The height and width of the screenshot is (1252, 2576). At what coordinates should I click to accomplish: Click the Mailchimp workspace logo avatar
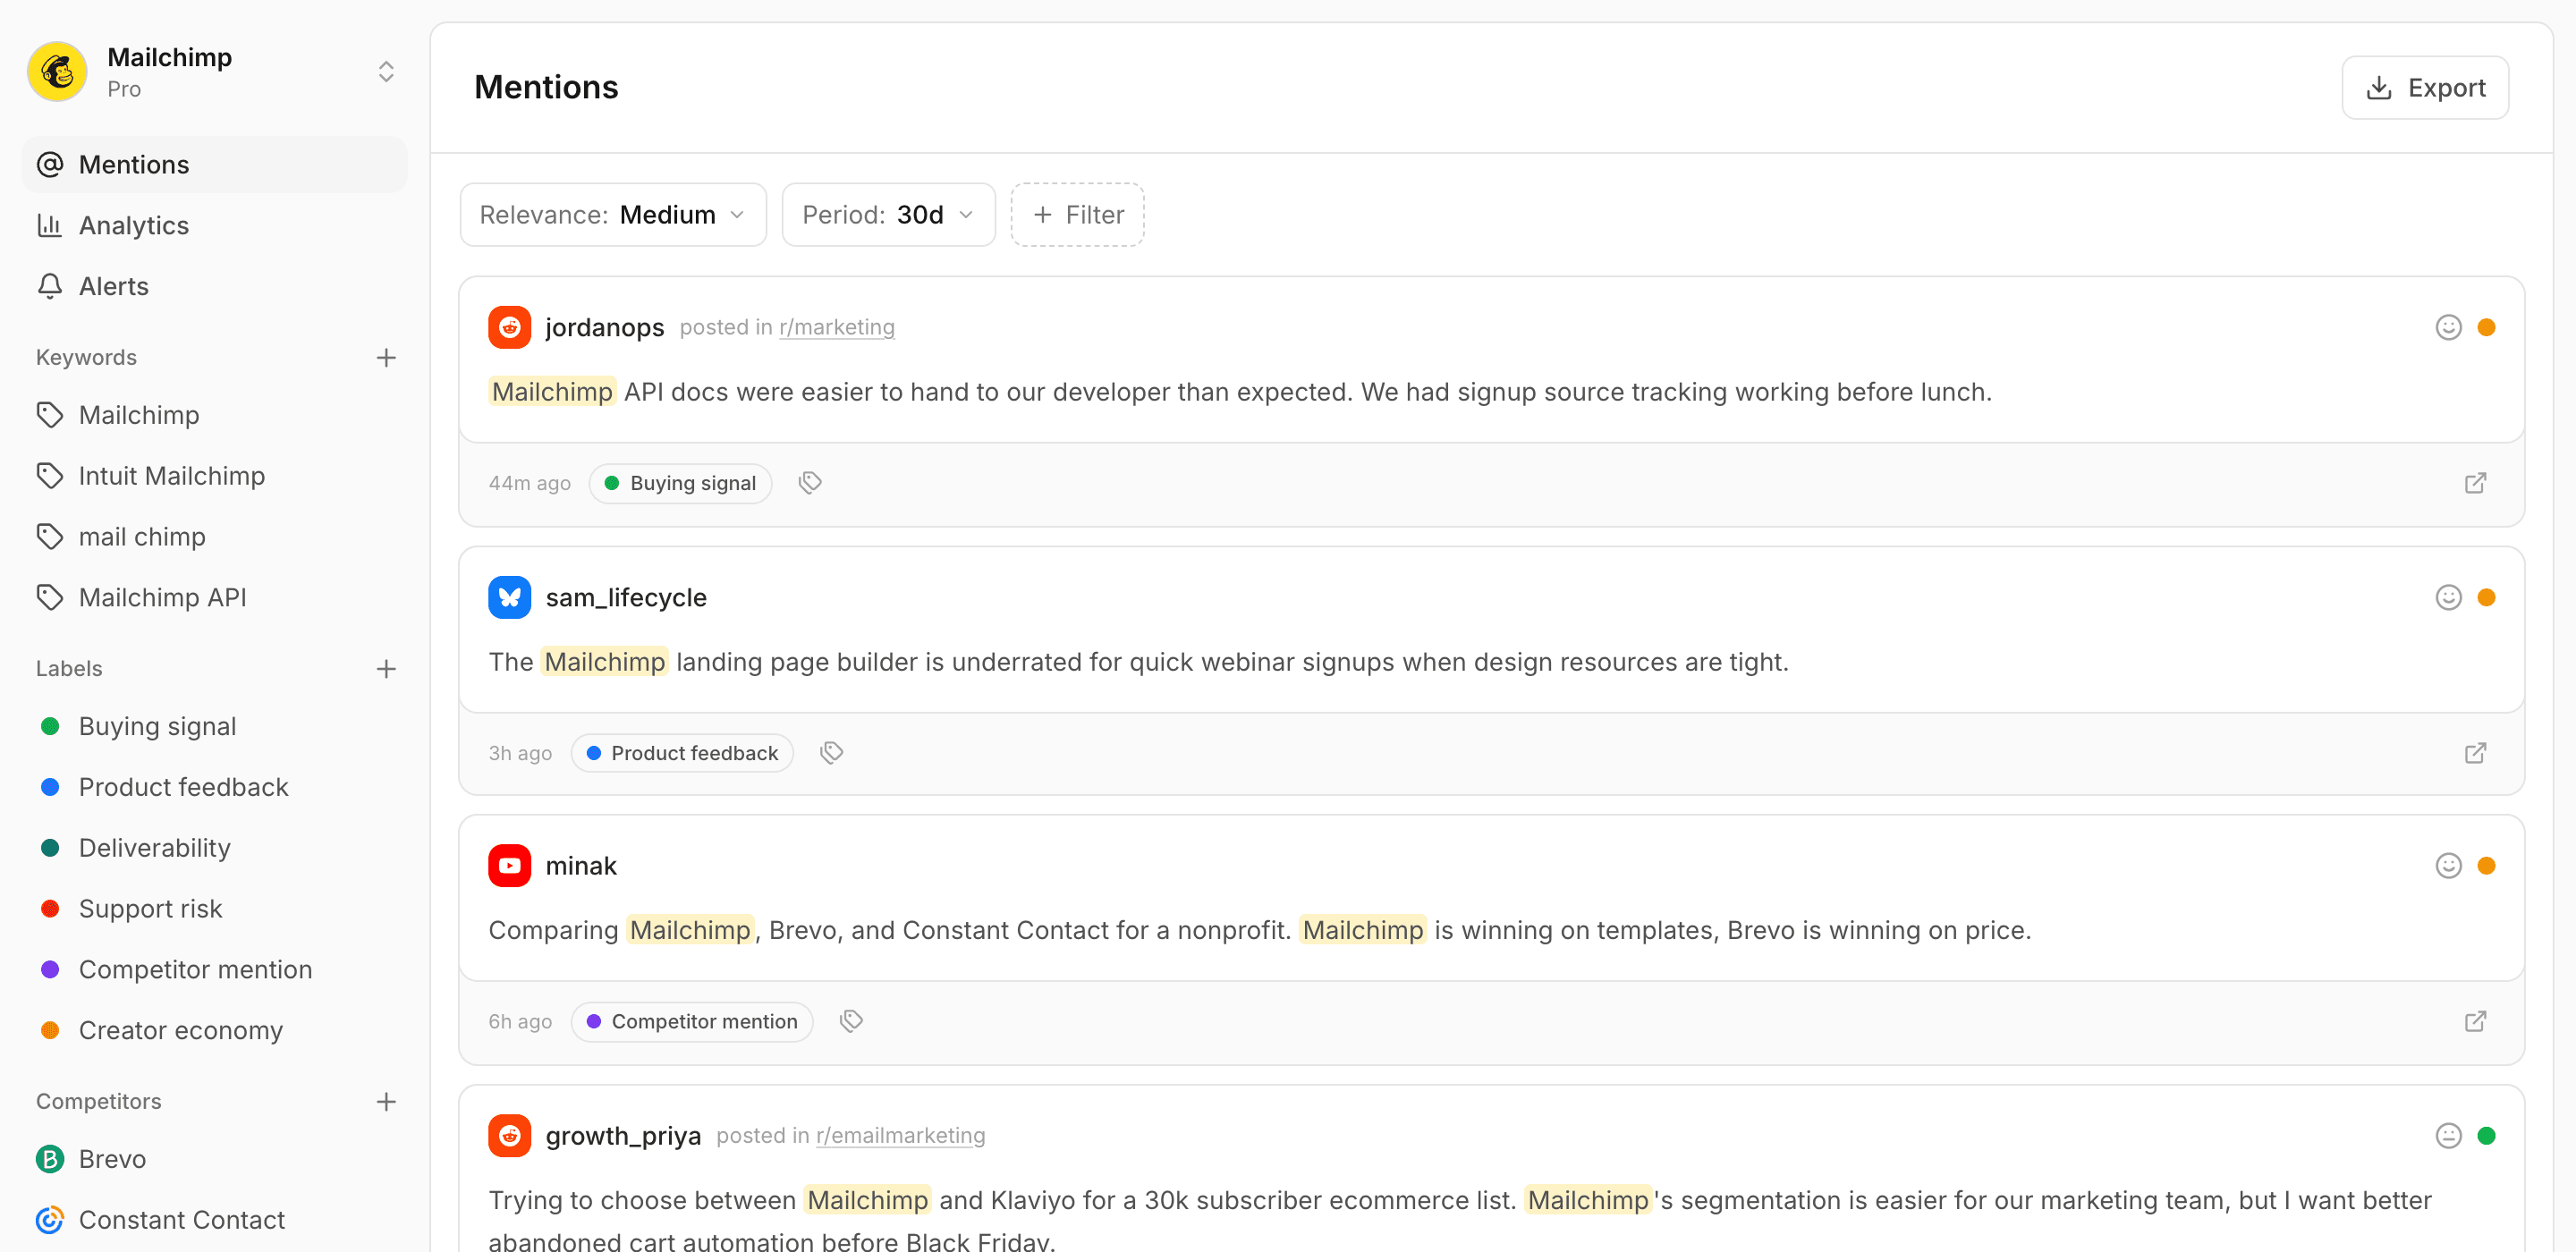(57, 72)
